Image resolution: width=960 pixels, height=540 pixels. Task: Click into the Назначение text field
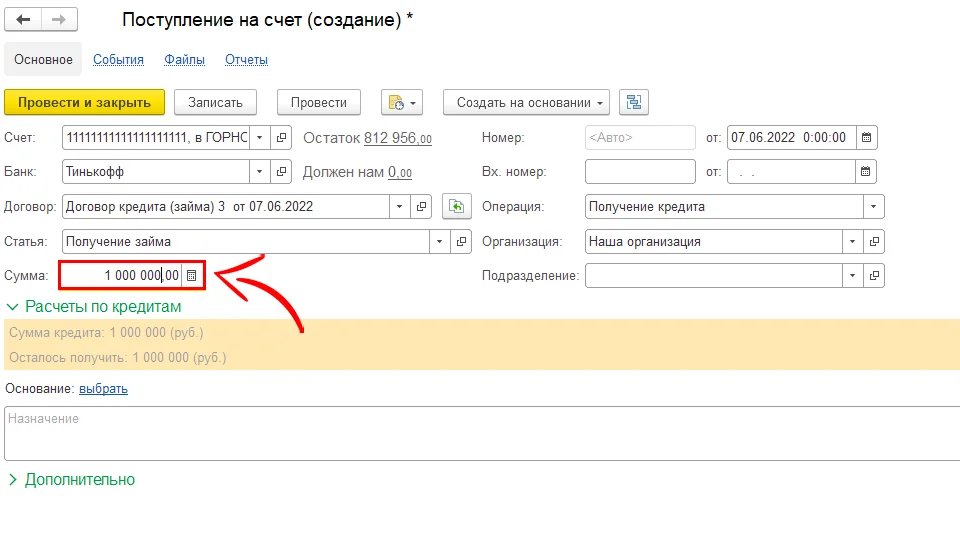pos(480,433)
